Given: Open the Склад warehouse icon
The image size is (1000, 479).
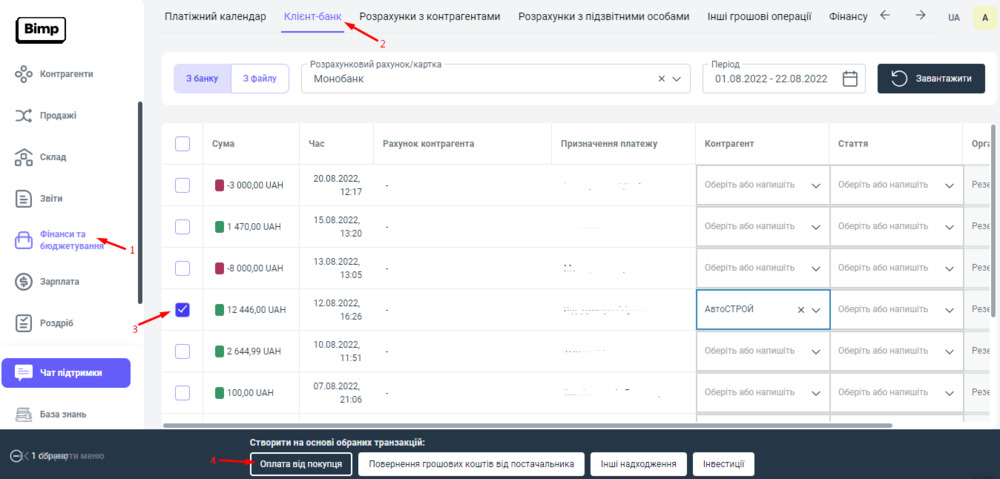Looking at the screenshot, I should 25,157.
